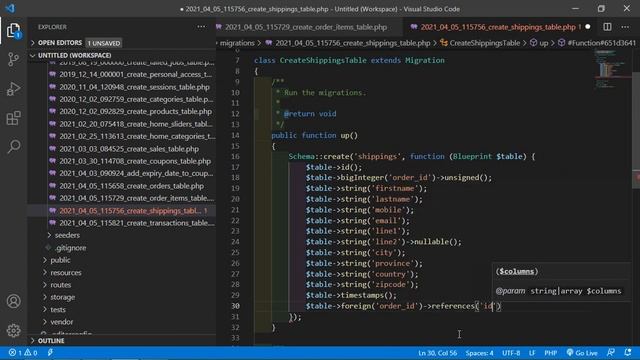Image resolution: width=640 pixels, height=360 pixels.
Task: Open 2020_11_04_120948_create_sessions_table.php
Action: pos(134,87)
